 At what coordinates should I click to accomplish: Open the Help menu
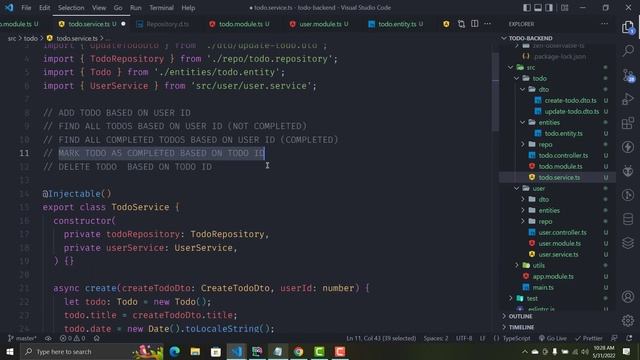(x=188, y=8)
